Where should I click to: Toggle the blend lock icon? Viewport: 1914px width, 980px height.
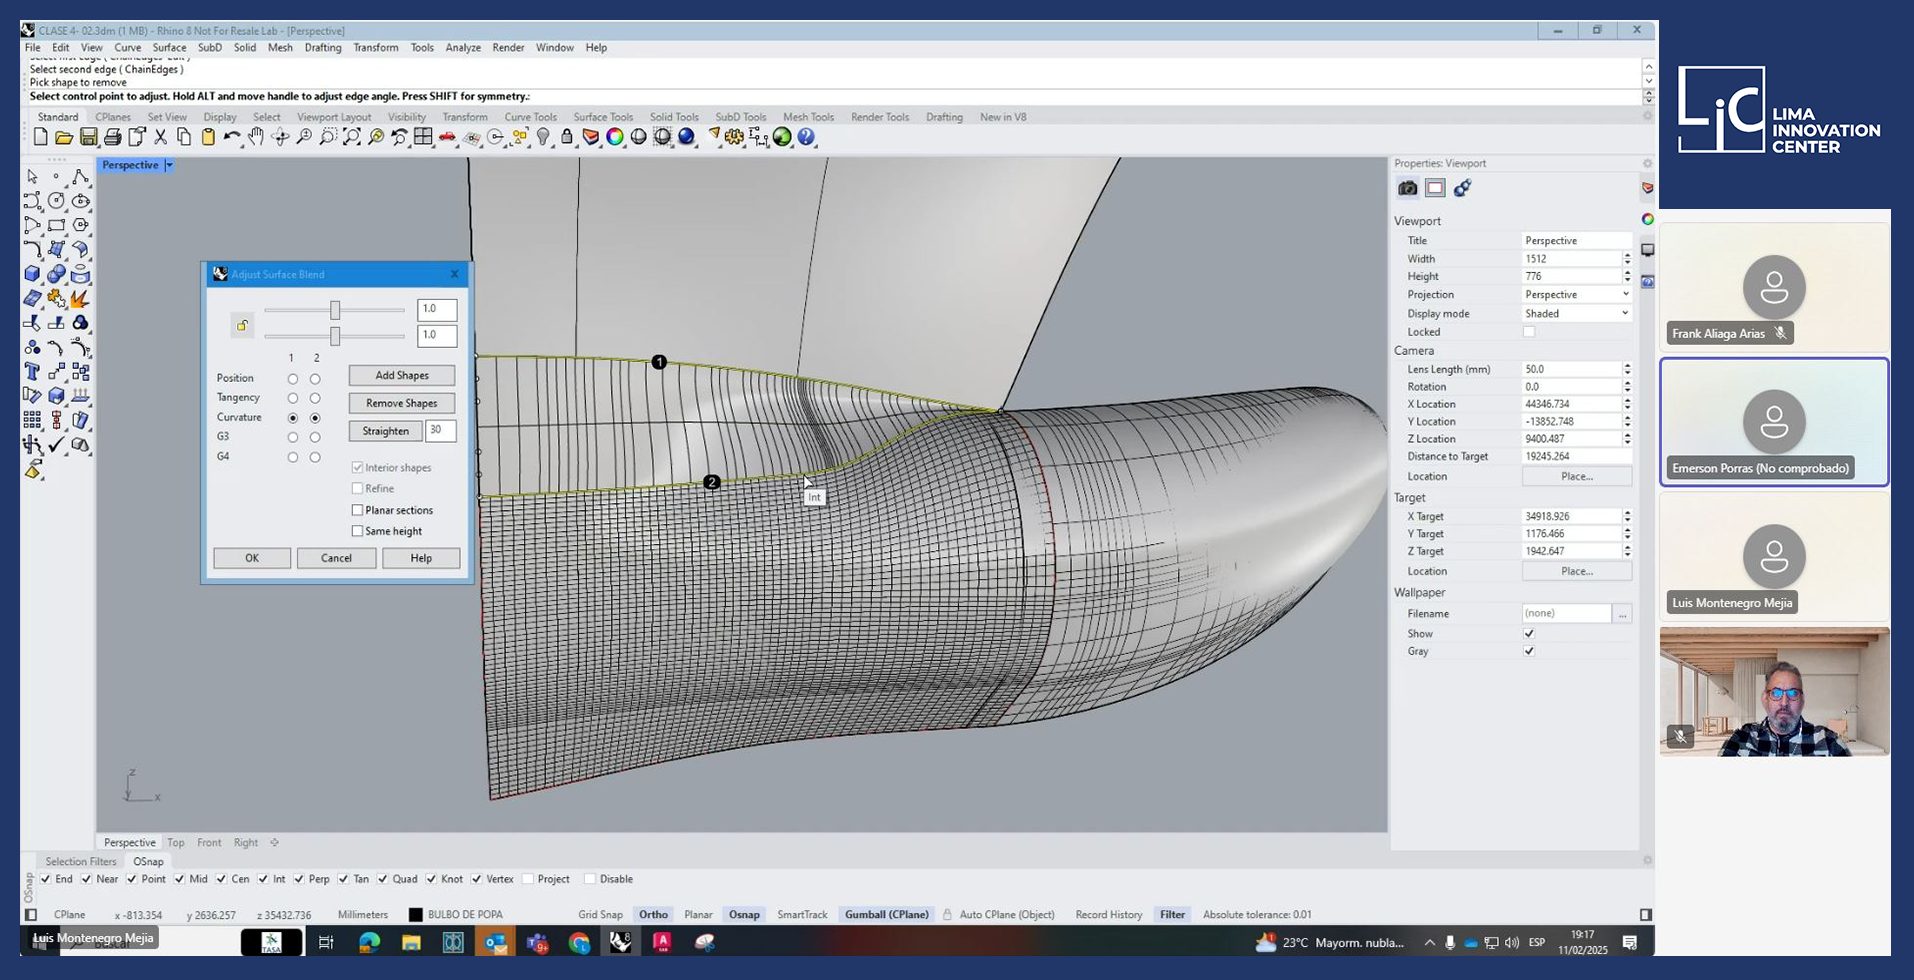click(x=242, y=325)
